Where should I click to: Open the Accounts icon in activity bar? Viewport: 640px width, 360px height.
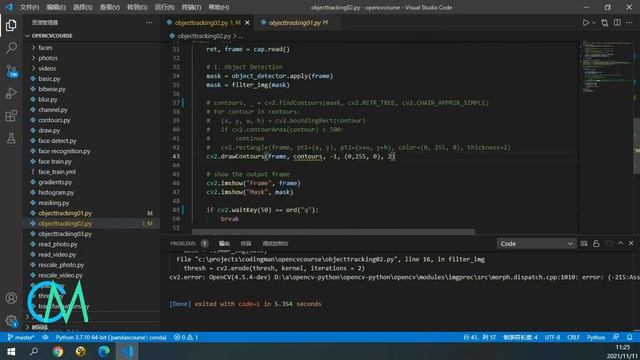(11, 298)
